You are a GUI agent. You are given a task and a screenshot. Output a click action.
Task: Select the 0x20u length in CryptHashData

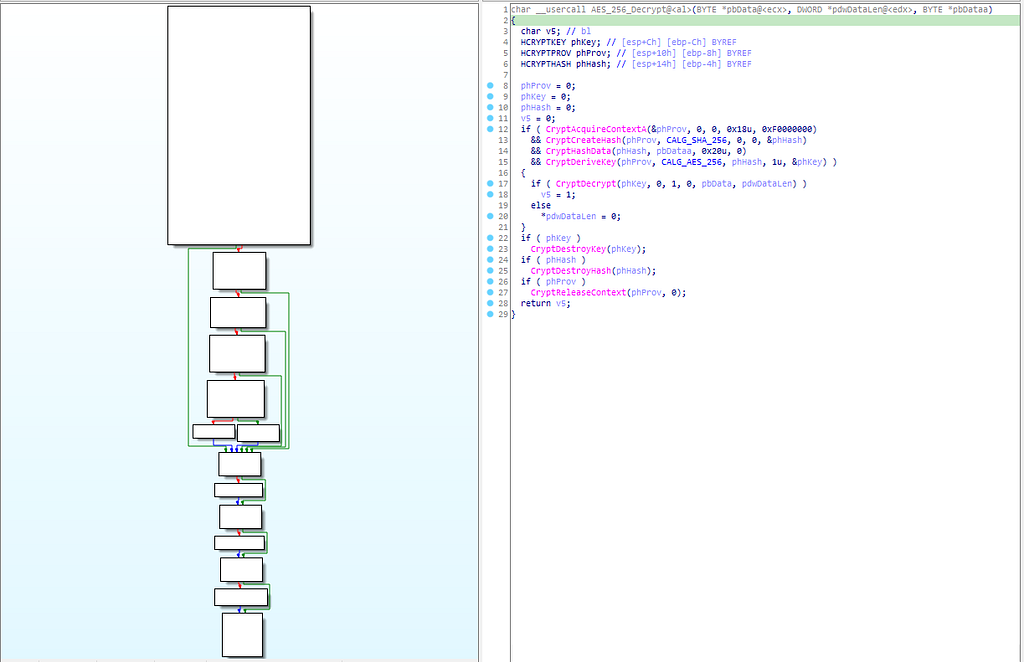tap(714, 151)
